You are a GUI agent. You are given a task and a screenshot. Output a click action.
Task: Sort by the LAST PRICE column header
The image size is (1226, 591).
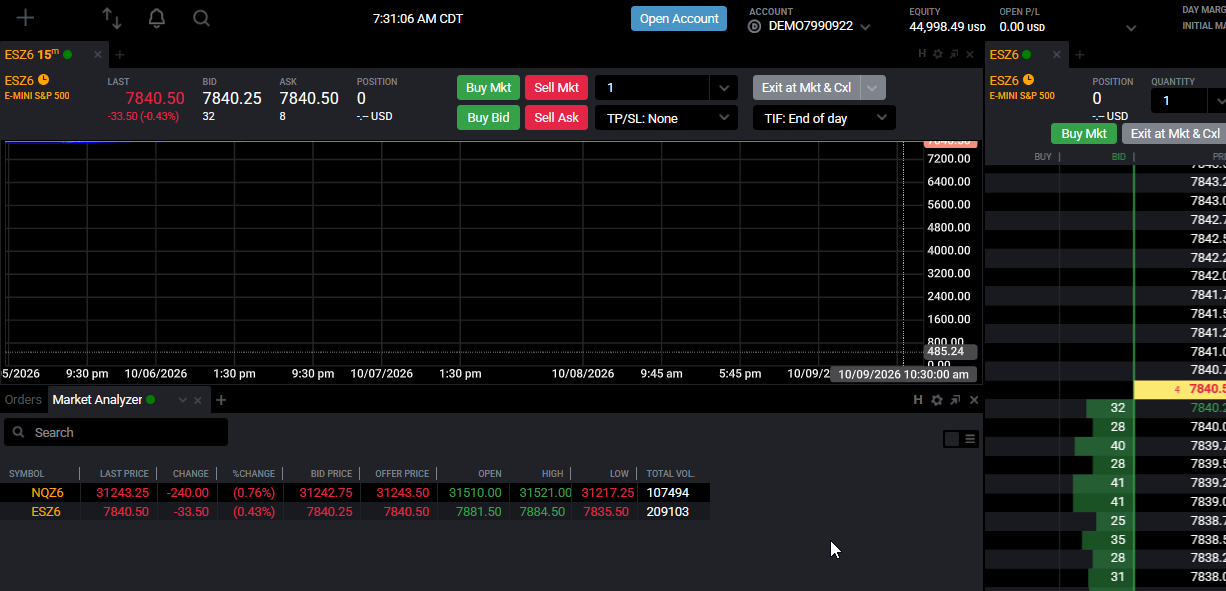124,474
